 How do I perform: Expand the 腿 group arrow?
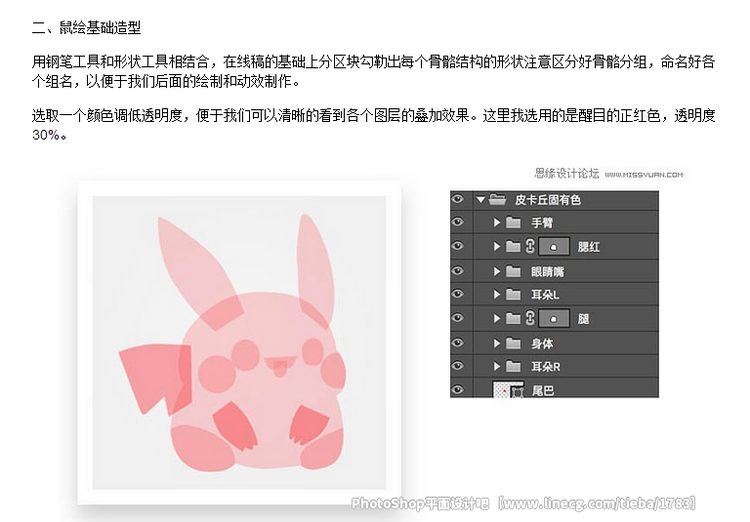(x=496, y=318)
